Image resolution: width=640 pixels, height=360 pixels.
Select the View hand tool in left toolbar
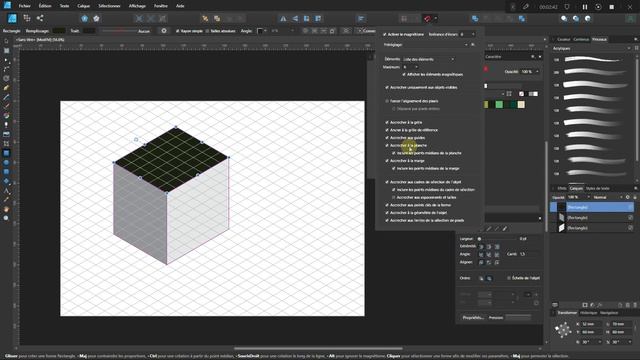pyautogui.click(x=6, y=209)
